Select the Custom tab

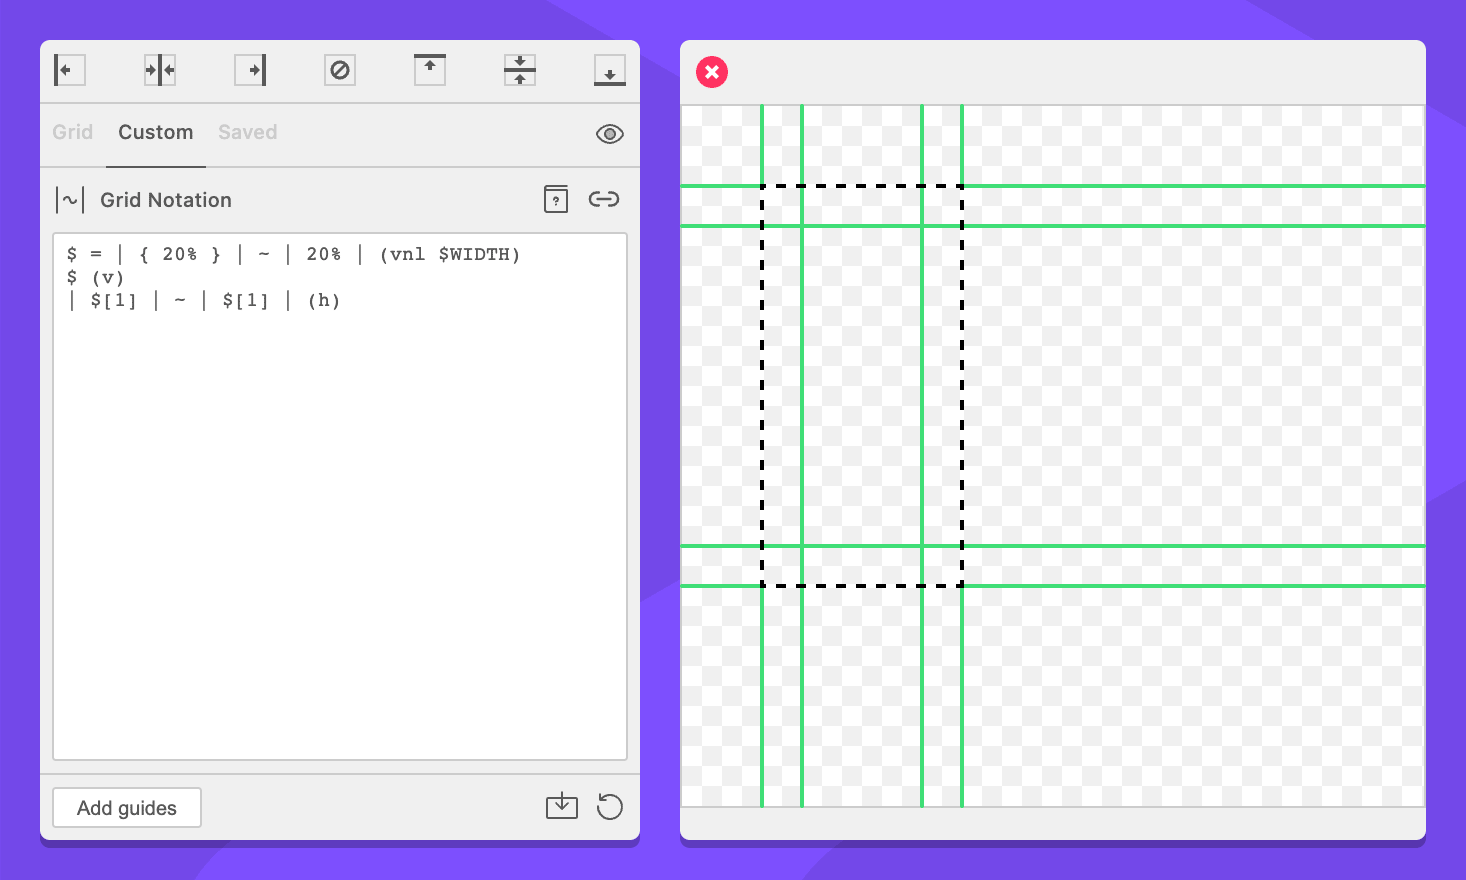[156, 132]
